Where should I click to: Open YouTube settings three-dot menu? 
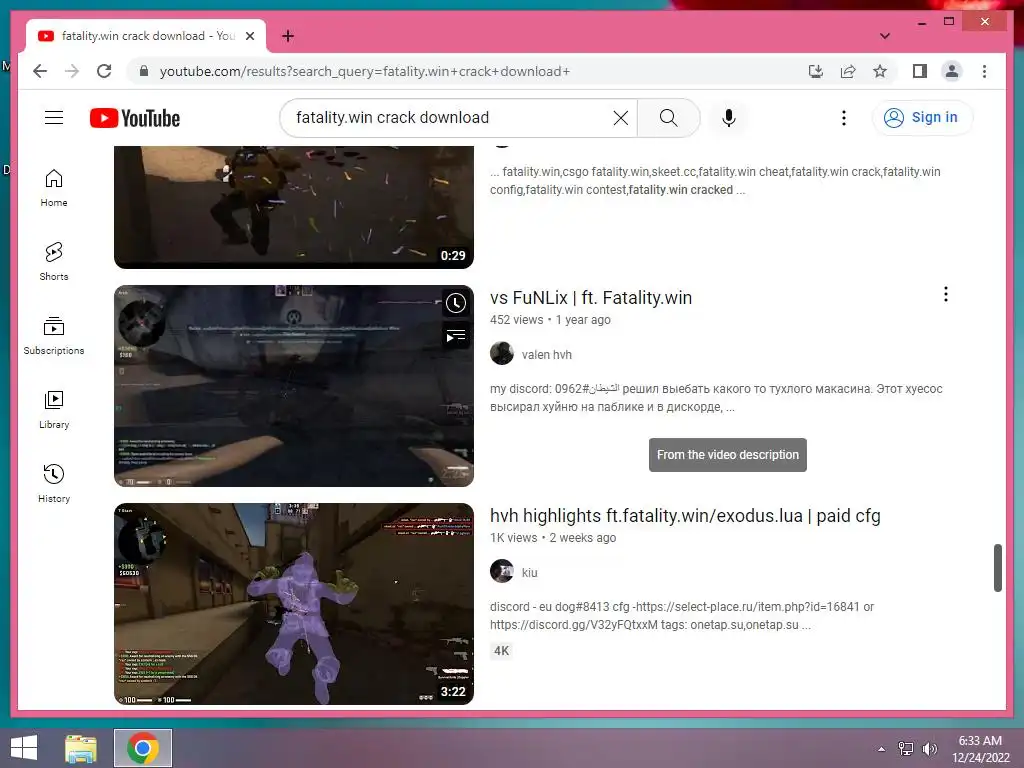click(x=844, y=118)
